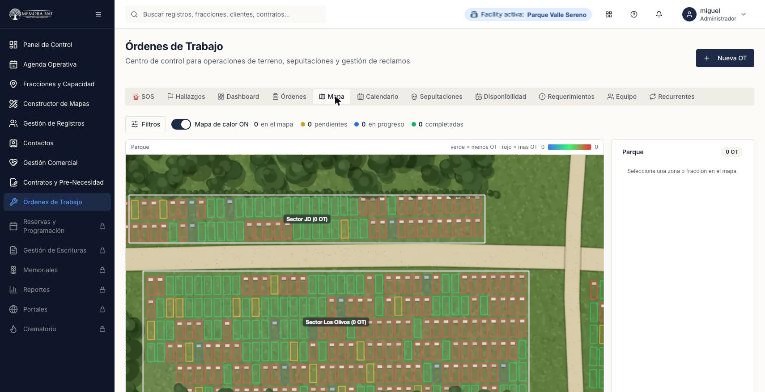
Task: Select Órdenes de Trabajo sidebar item
Action: pos(57,202)
